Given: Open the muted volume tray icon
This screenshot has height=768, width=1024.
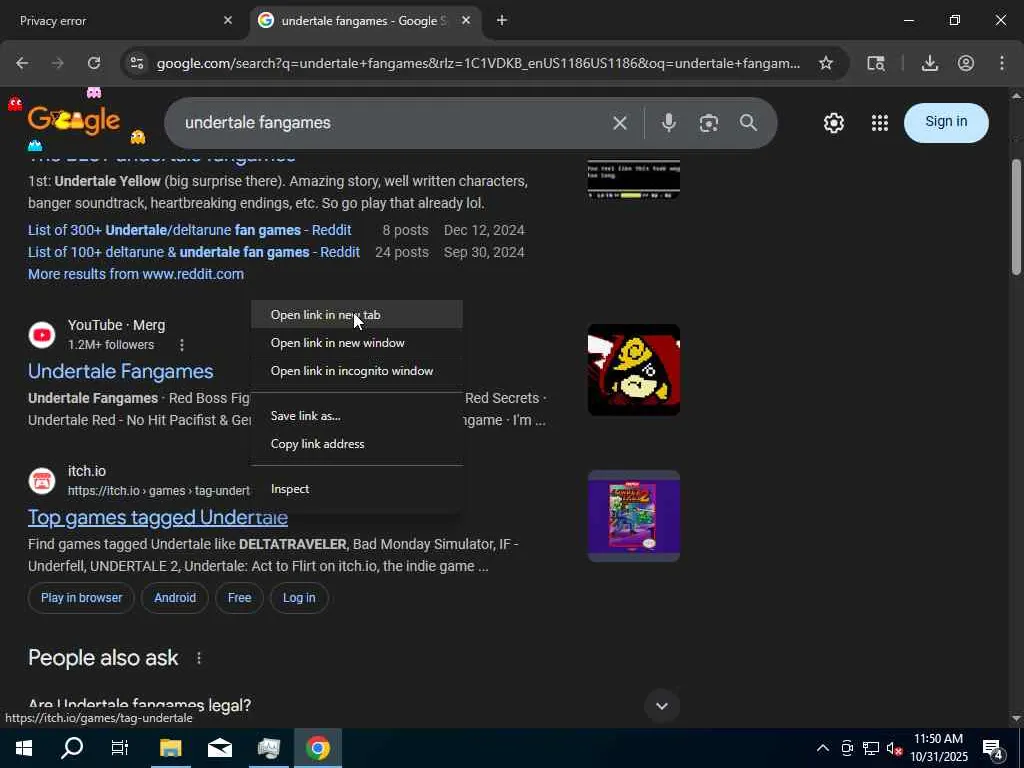Looking at the screenshot, I should click(894, 748).
